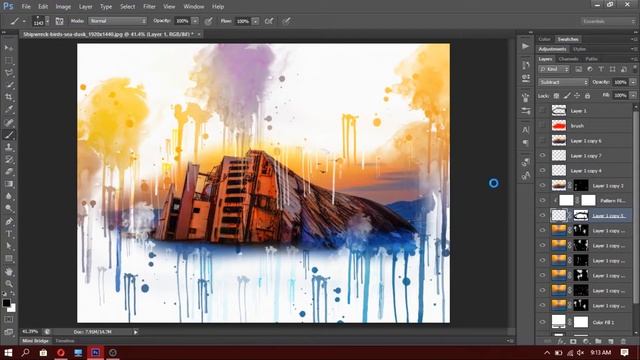
Task: Enable airbrush-style build-up icon
Action: [x=269, y=21]
